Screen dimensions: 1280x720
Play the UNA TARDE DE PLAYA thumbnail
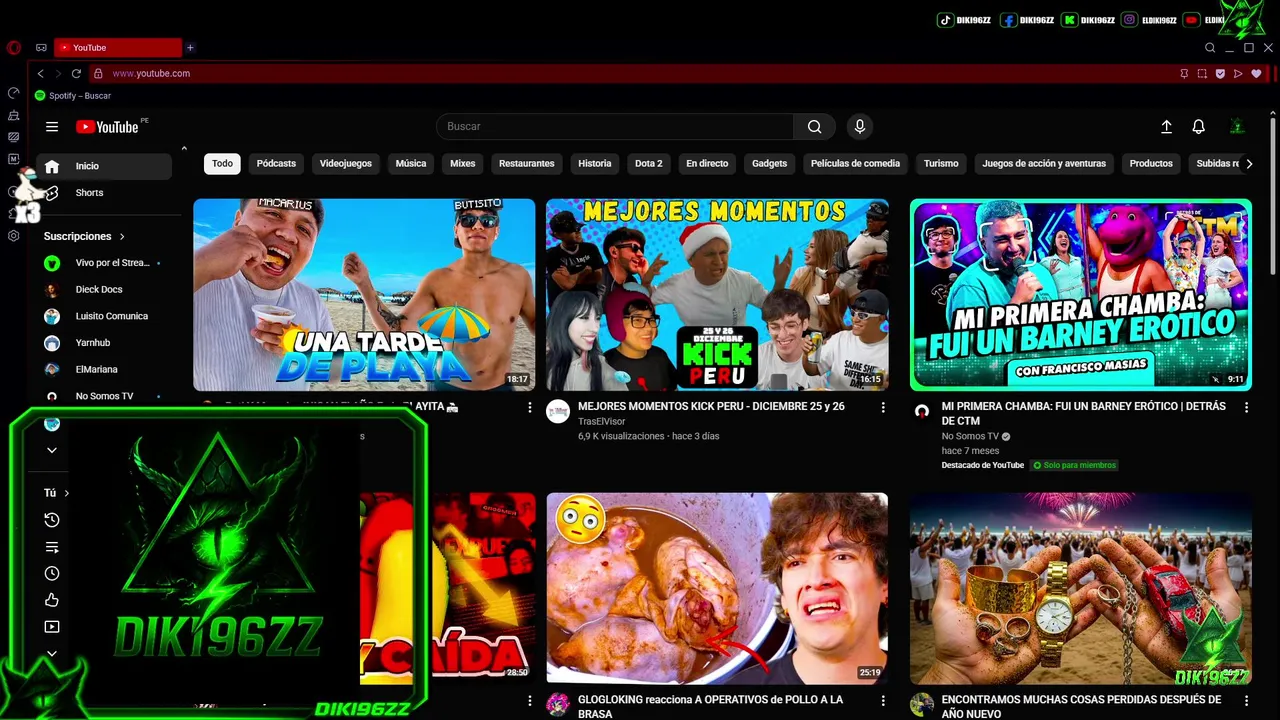point(364,294)
